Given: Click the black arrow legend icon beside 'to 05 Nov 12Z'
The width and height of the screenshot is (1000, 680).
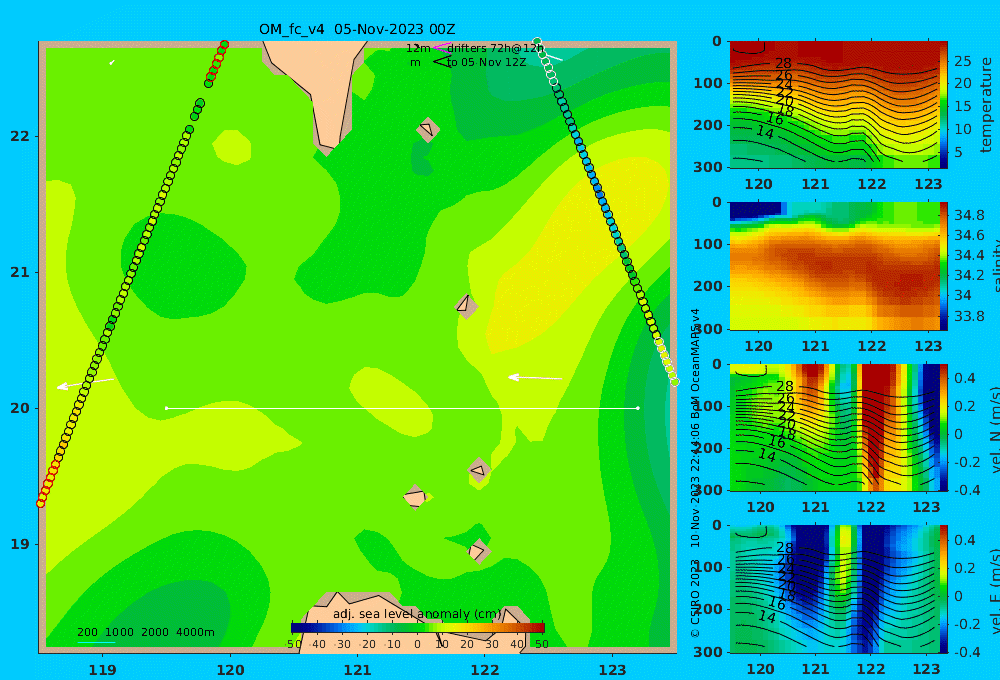Looking at the screenshot, I should 441,62.
